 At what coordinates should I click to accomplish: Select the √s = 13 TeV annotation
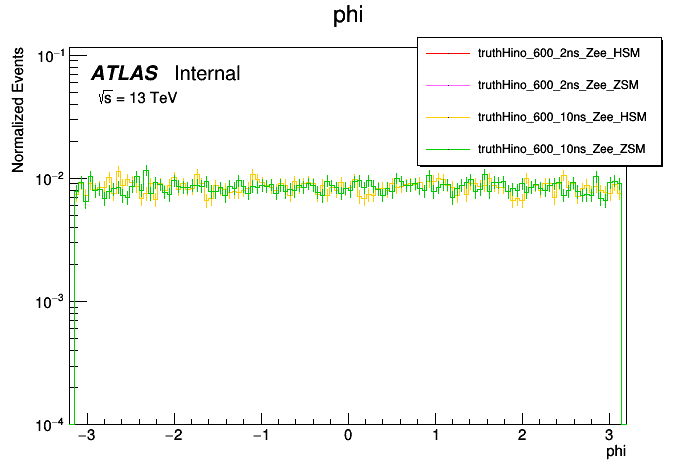click(x=137, y=98)
